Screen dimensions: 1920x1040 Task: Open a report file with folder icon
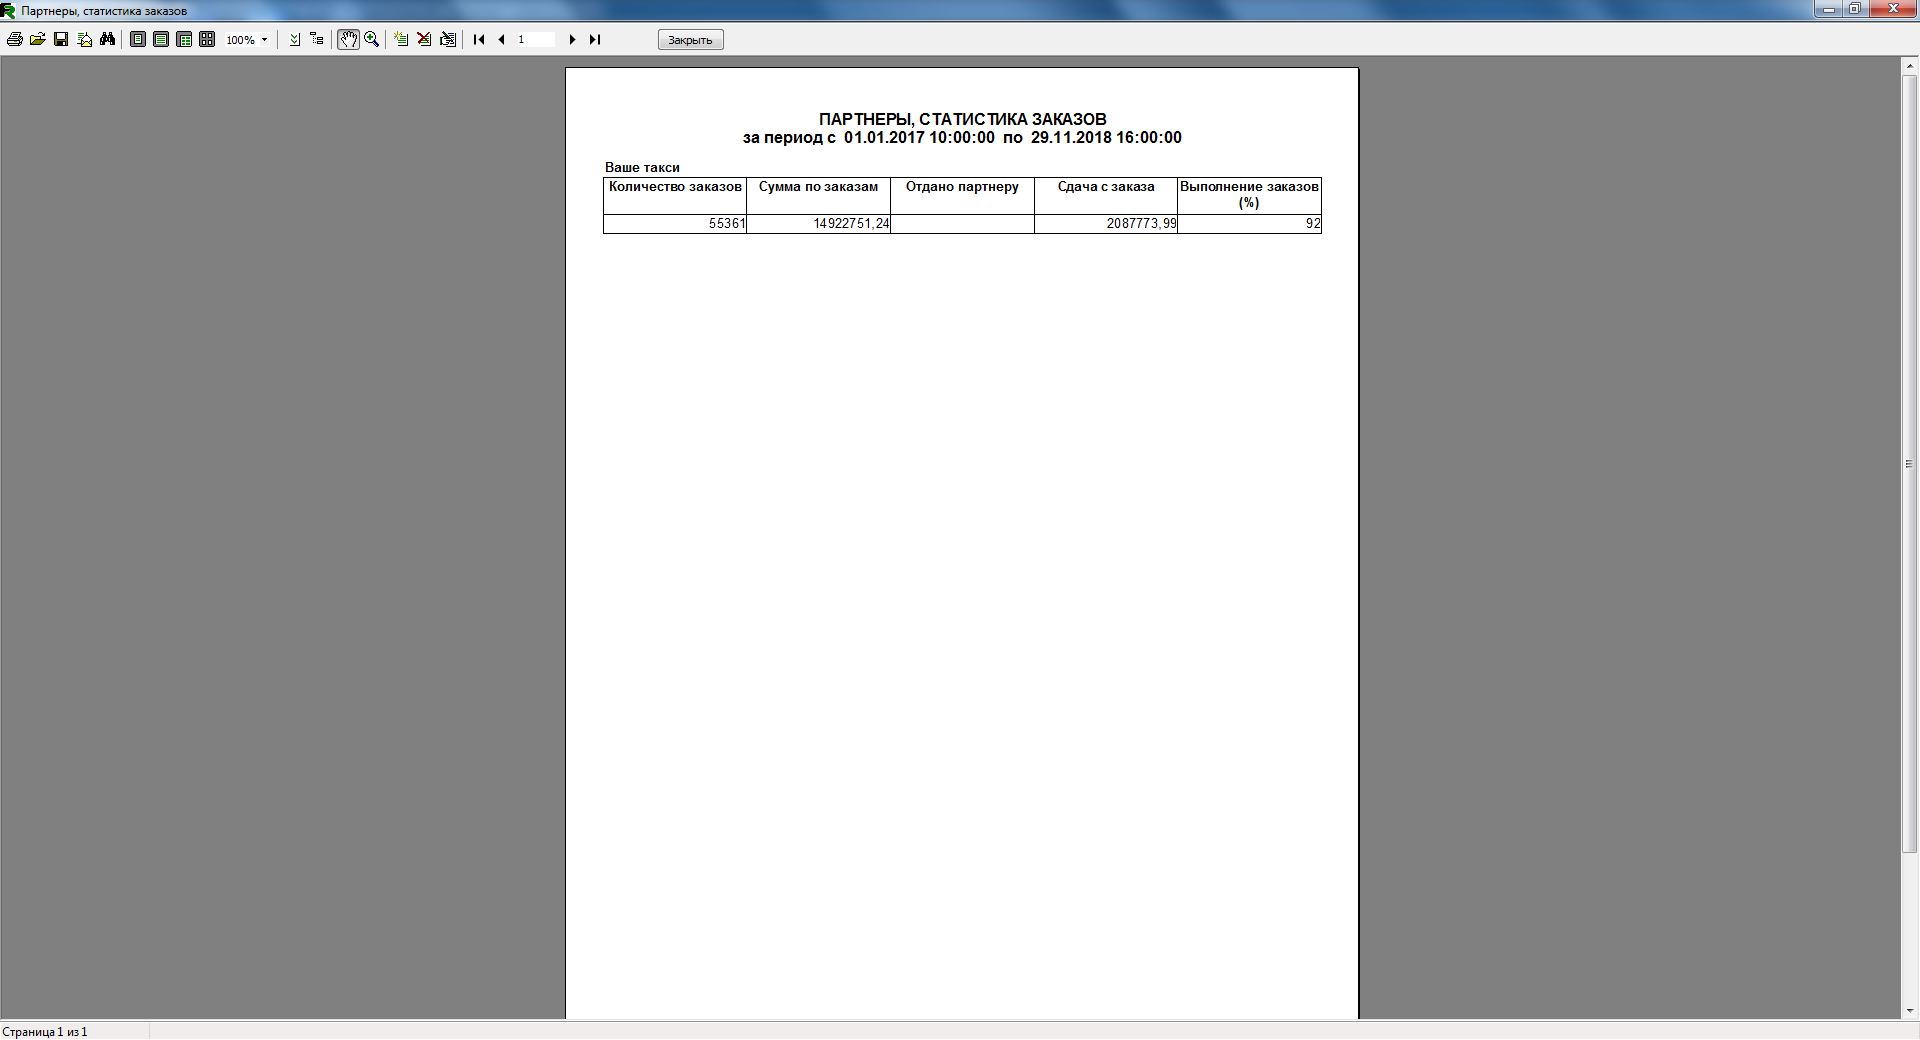point(38,40)
